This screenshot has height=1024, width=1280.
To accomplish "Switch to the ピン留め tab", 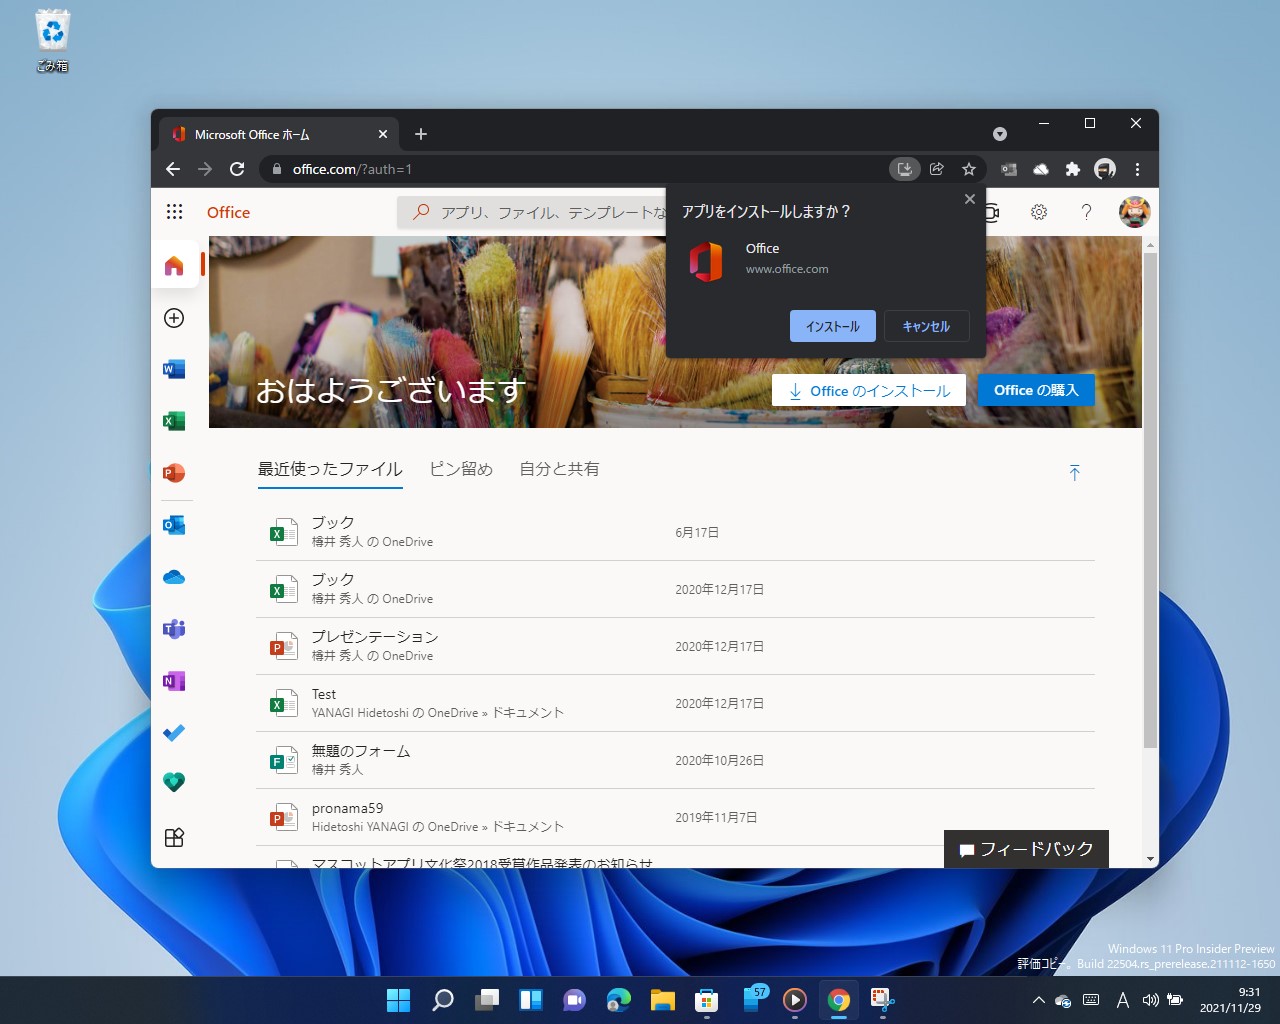I will coord(461,468).
